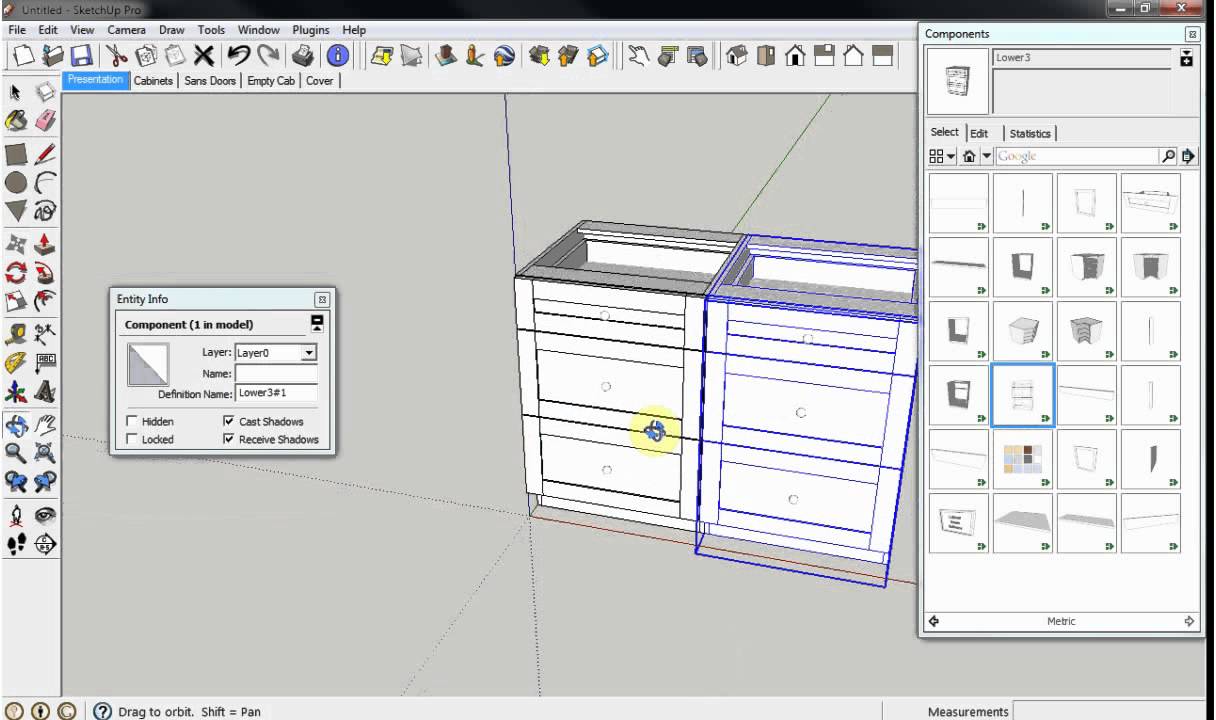Activate the Tape Measure tool

pos(15,333)
